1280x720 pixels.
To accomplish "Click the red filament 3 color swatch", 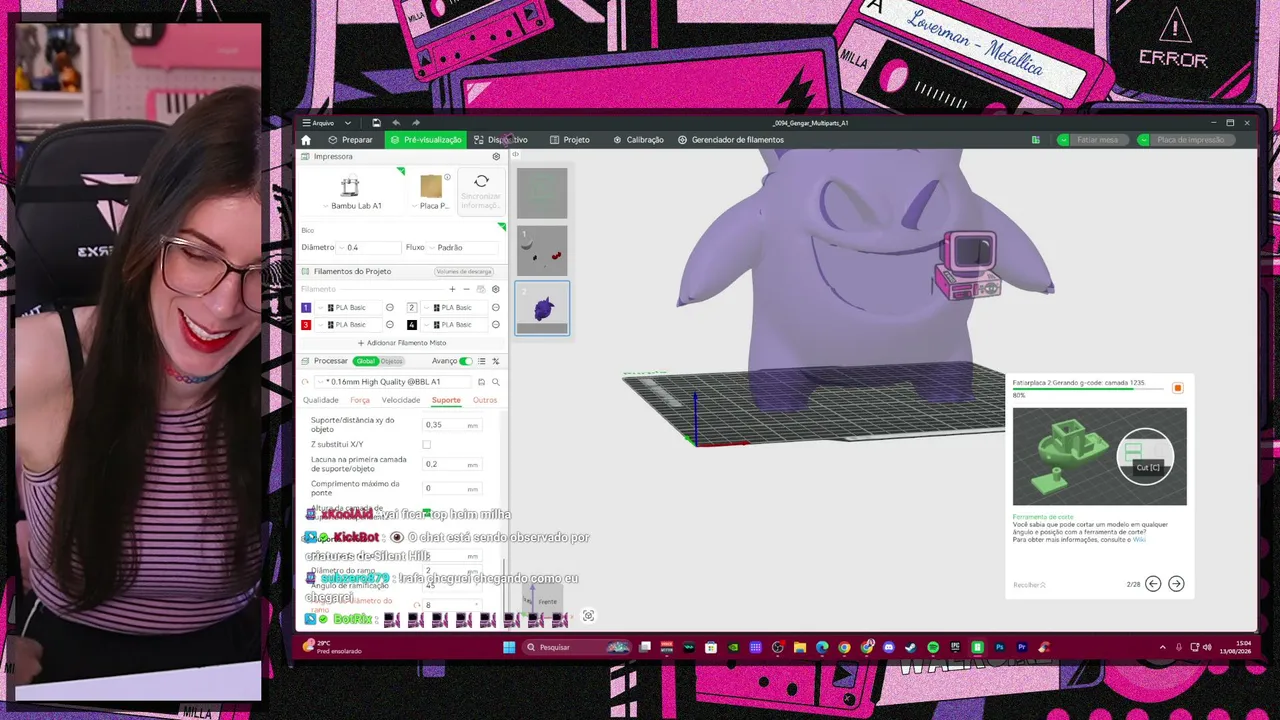I will click(306, 325).
